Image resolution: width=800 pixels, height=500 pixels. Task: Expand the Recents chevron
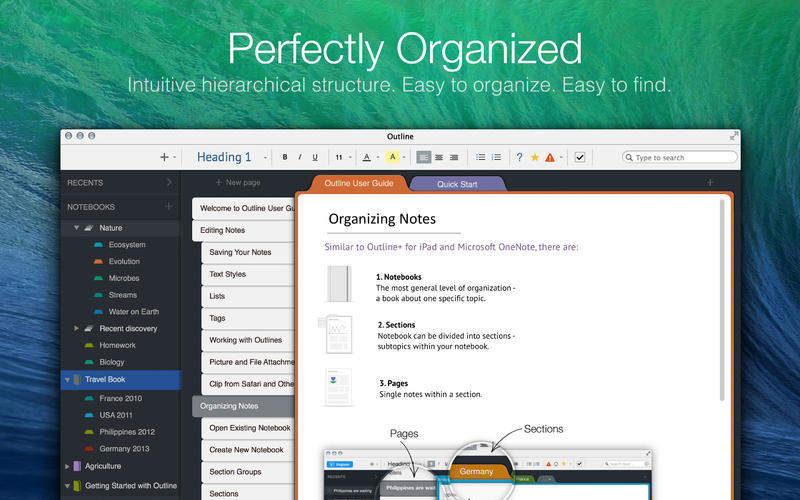169,182
